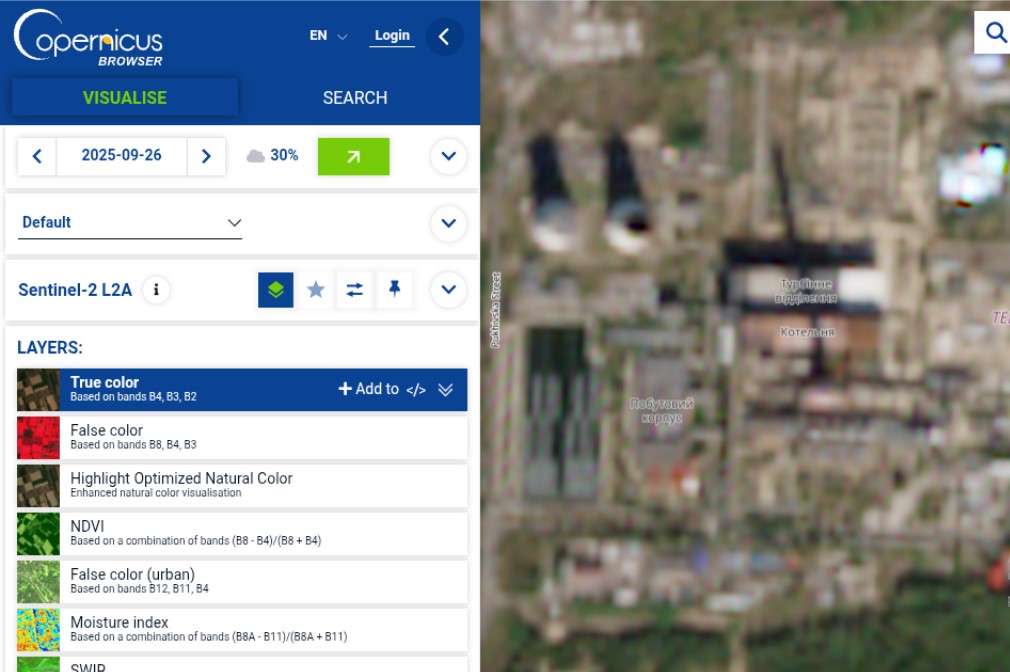Viewport: 1010px width, 672px height.
Task: Open the EN language dropdown
Action: 328,36
